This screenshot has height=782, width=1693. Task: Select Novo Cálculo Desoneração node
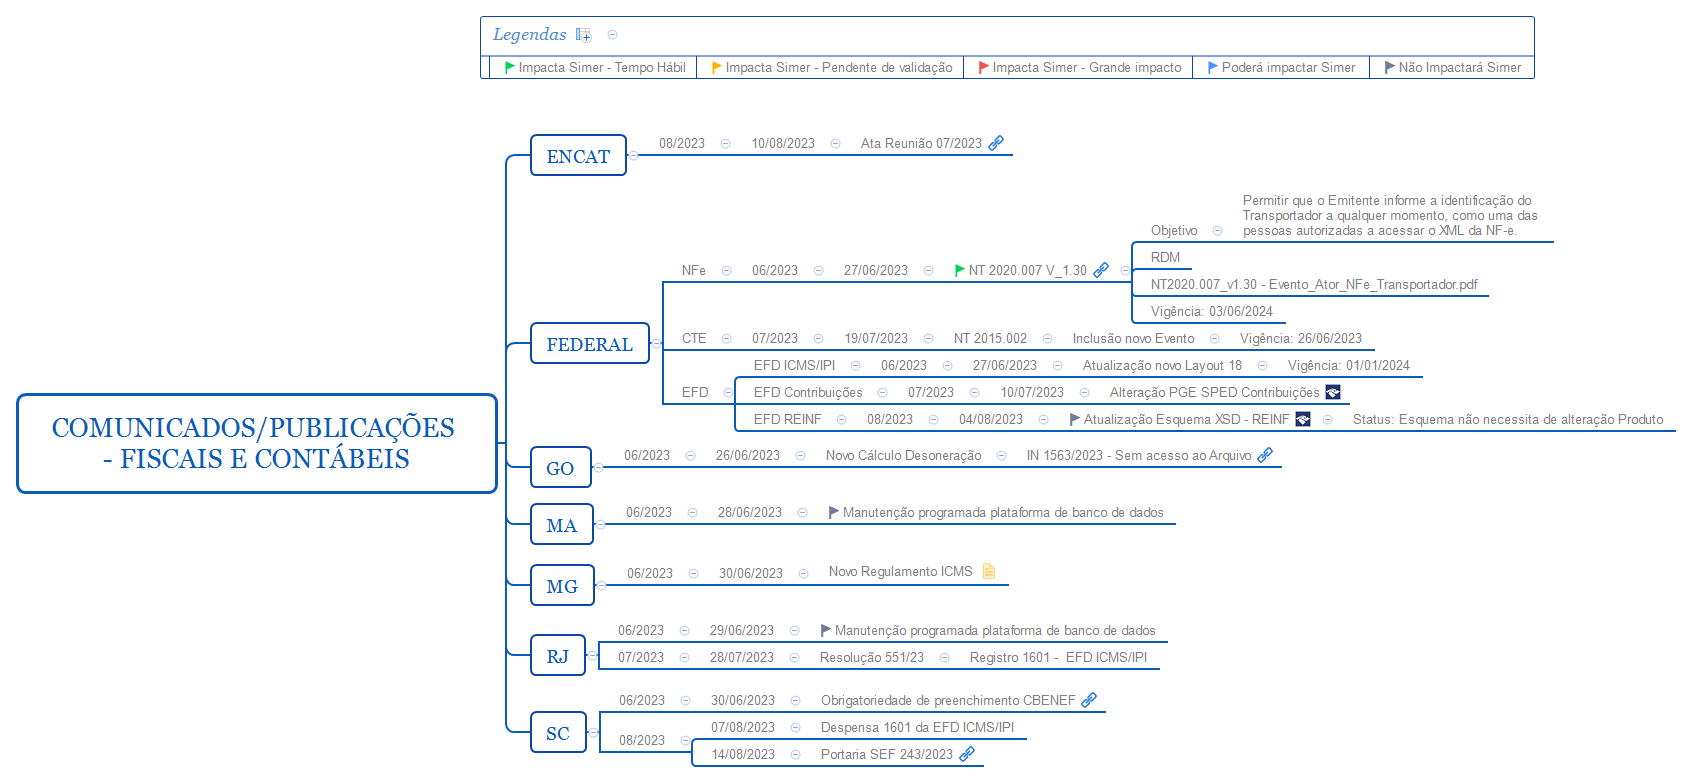904,455
